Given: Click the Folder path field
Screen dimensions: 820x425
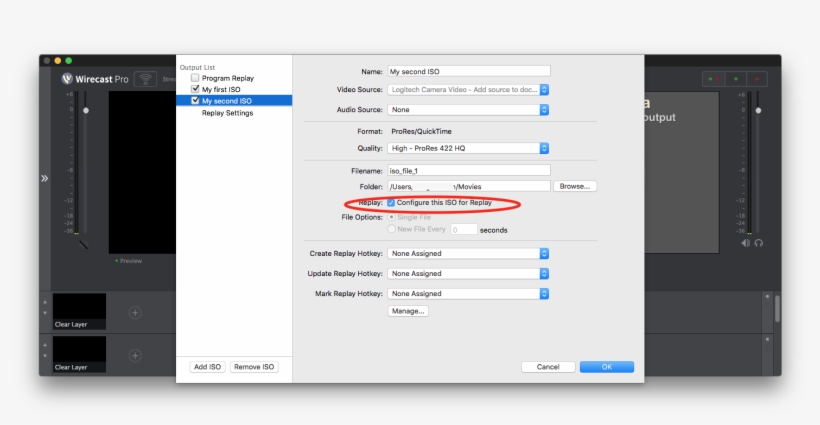Looking at the screenshot, I should (469, 186).
